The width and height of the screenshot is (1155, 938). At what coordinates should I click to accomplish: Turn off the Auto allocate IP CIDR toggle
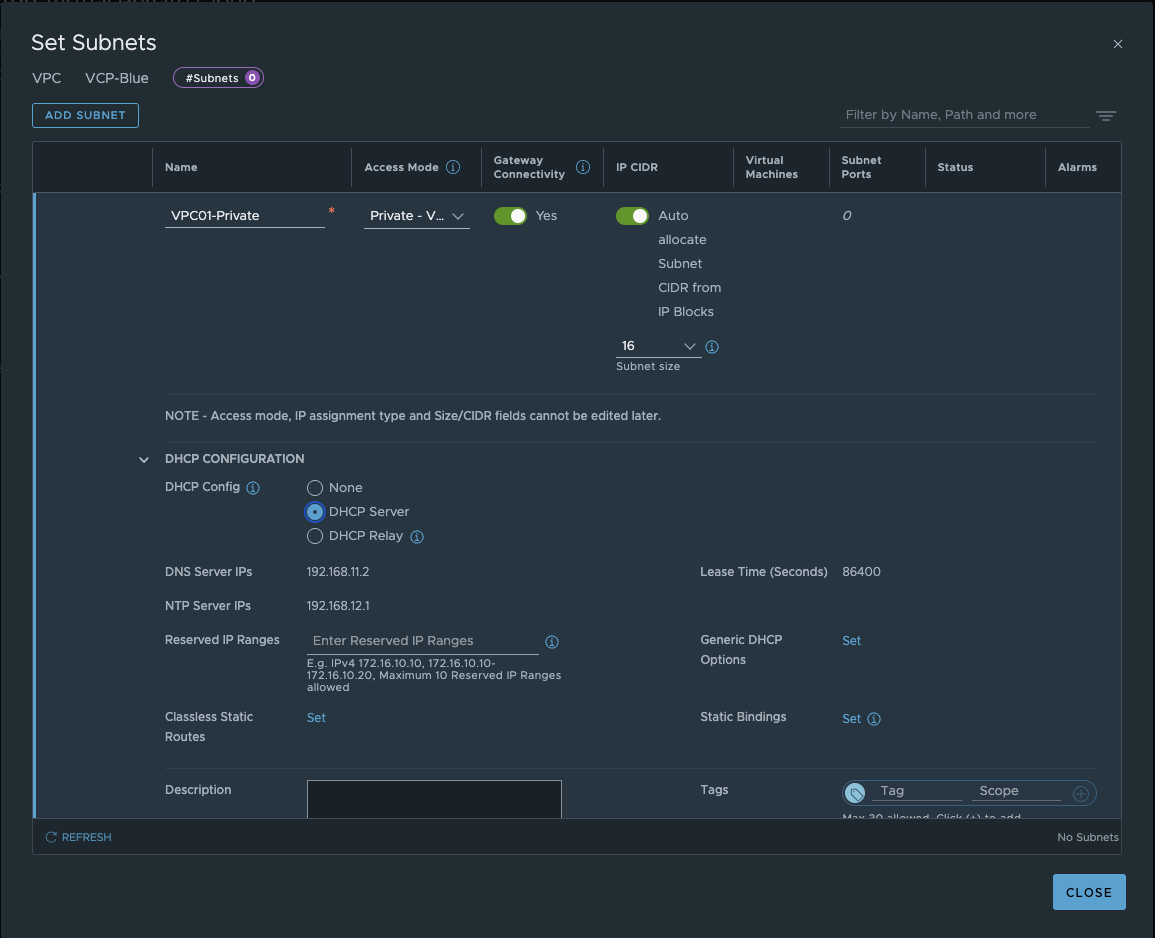click(631, 215)
